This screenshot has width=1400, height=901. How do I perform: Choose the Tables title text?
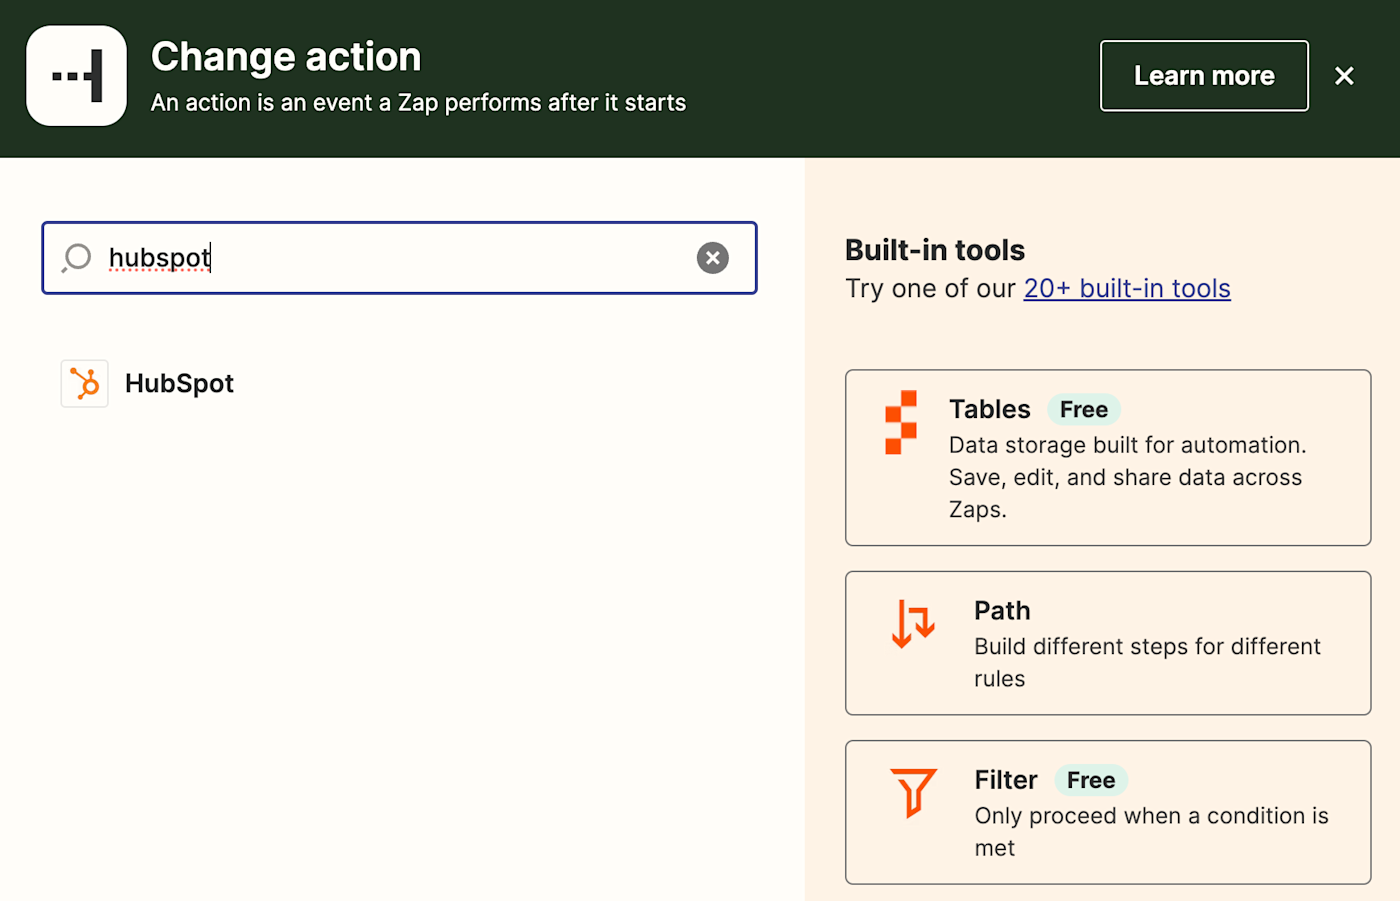989,409
